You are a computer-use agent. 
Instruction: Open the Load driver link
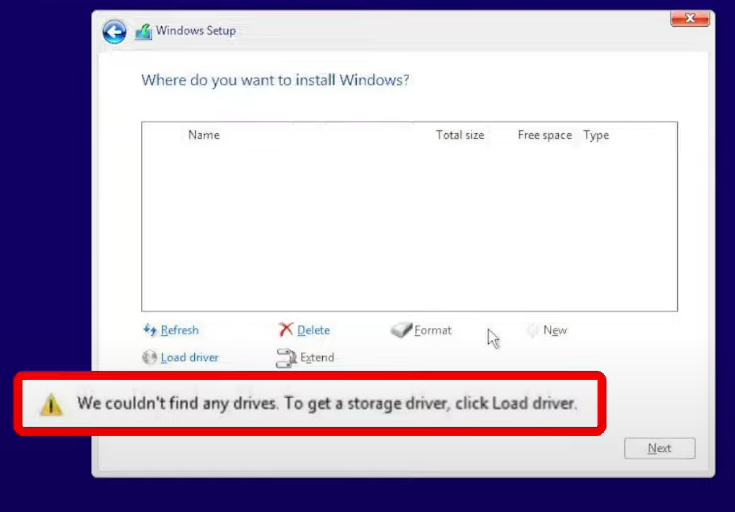189,357
